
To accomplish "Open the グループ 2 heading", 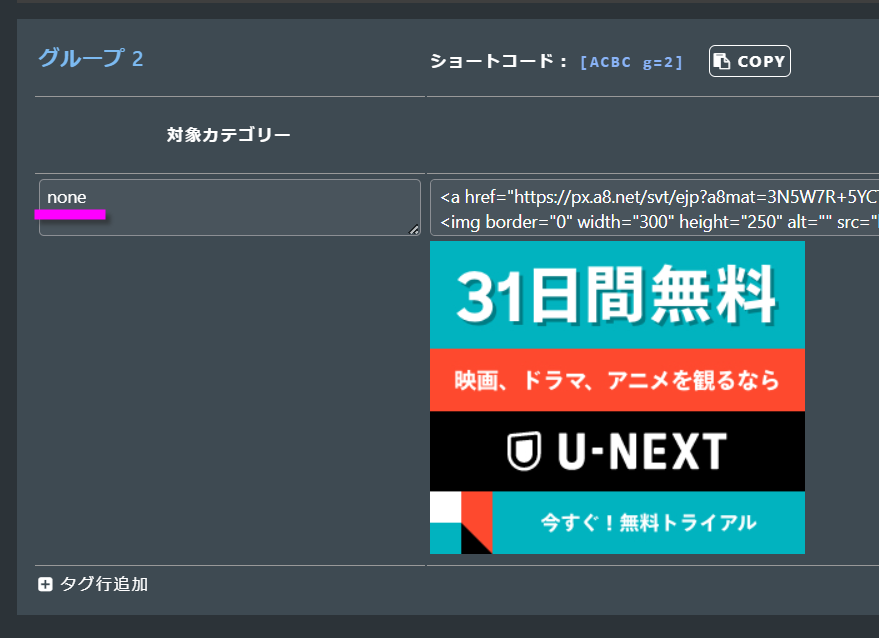I will 90,58.
